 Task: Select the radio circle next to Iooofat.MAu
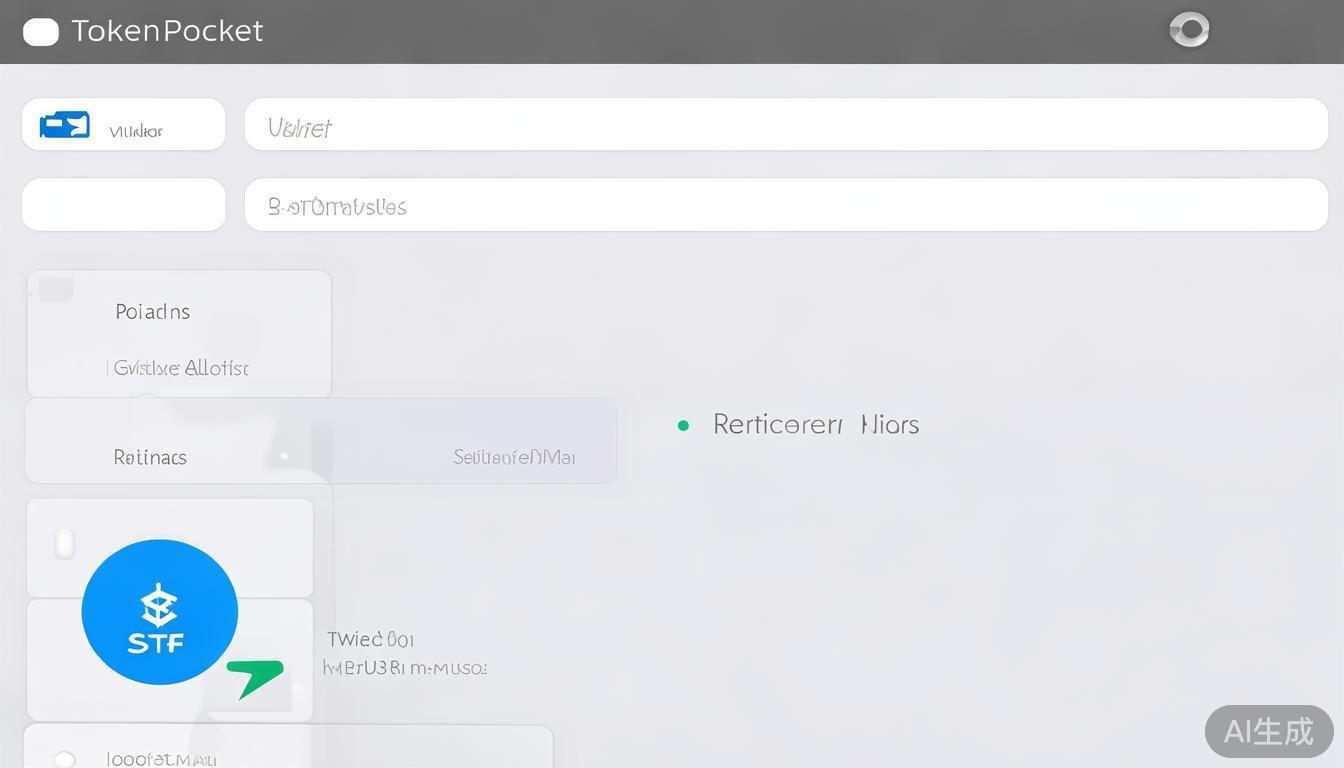[x=64, y=759]
